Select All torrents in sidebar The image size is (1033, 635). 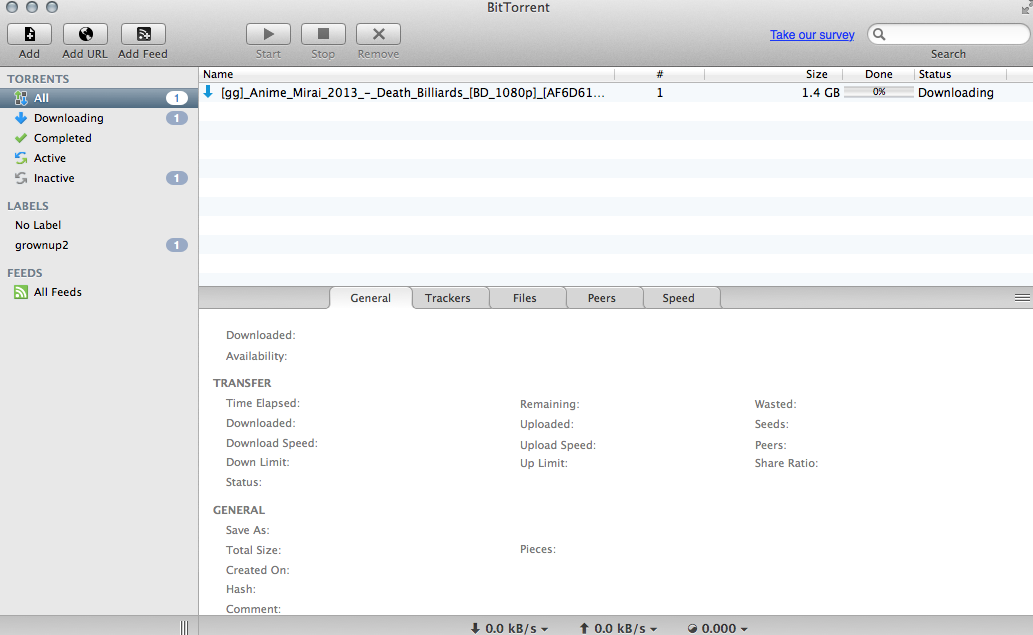99,98
